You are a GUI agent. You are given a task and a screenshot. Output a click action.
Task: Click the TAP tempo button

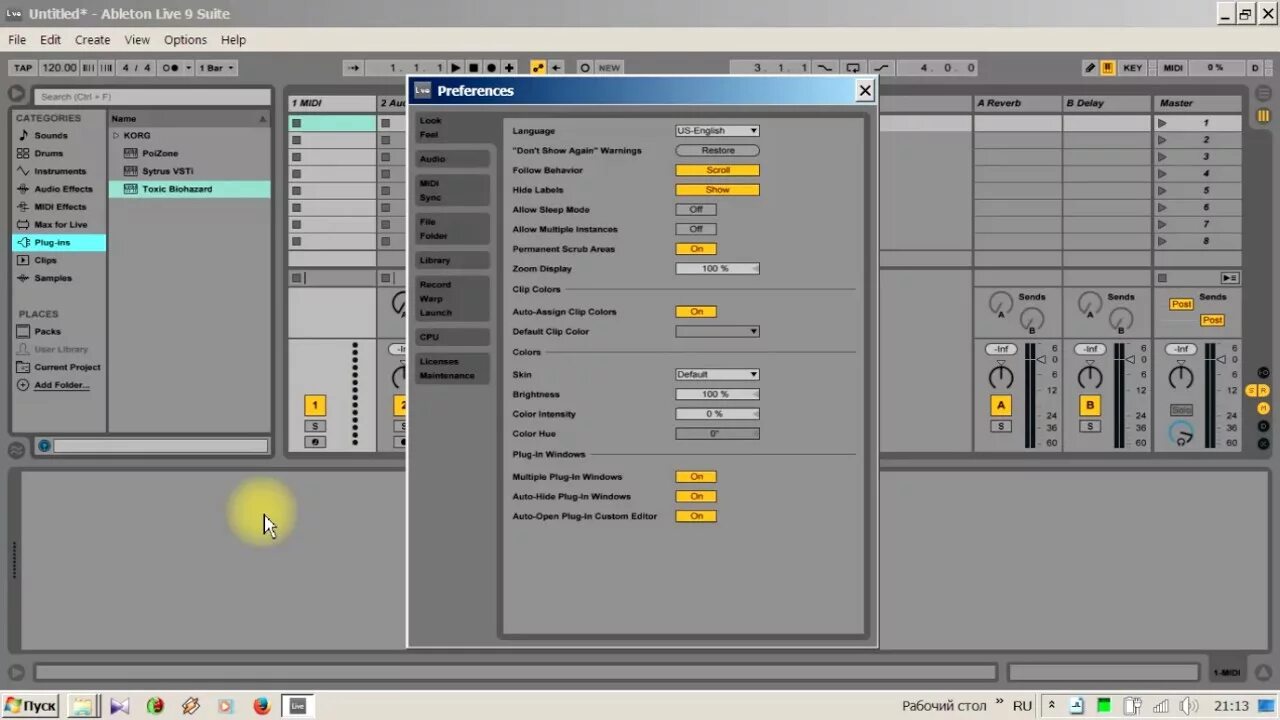coord(23,68)
